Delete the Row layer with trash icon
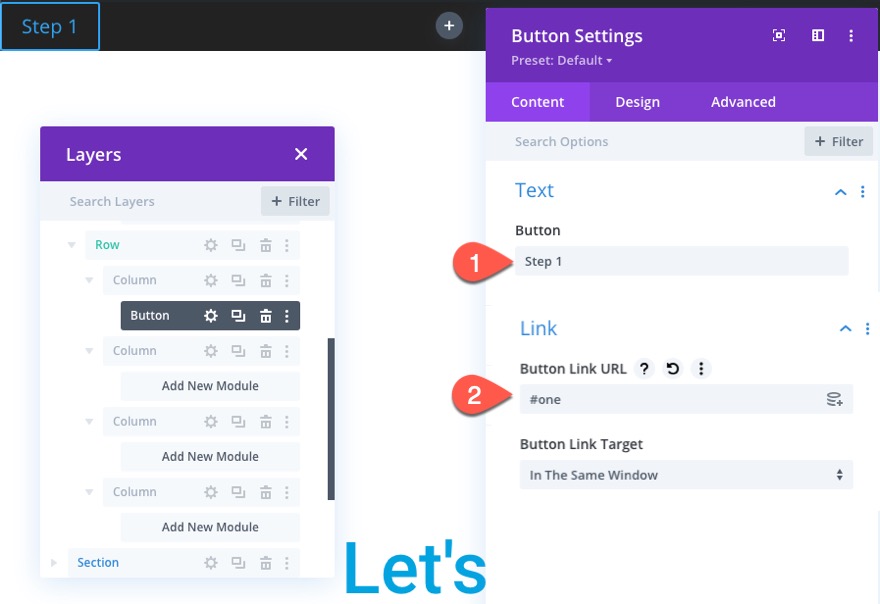Viewport: 880px width, 604px height. coord(265,245)
